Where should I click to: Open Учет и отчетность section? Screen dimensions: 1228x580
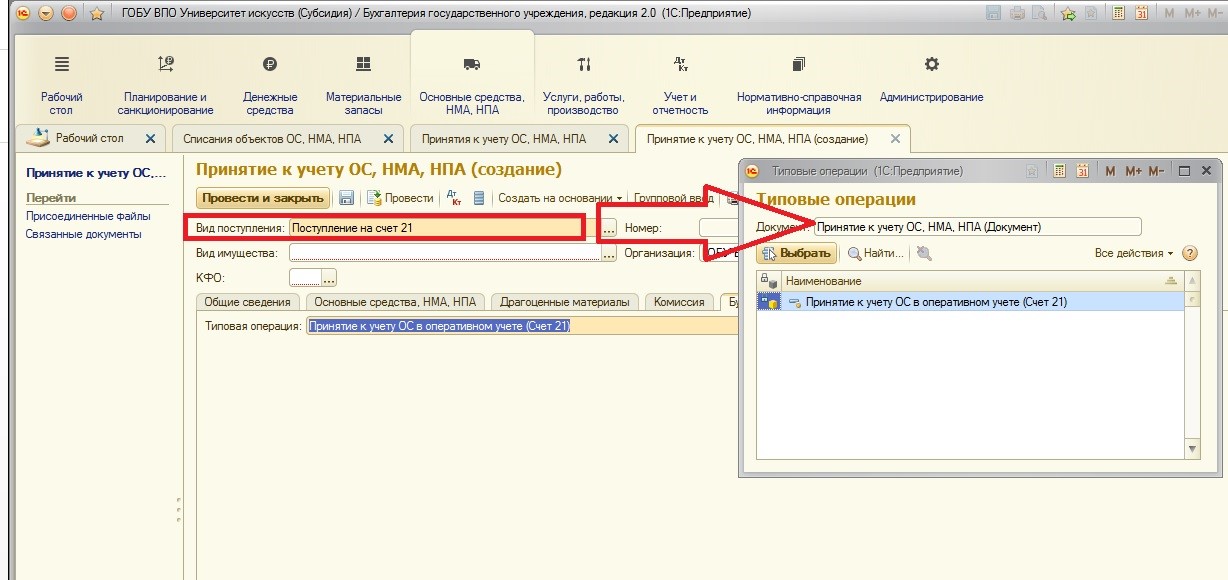point(680,86)
